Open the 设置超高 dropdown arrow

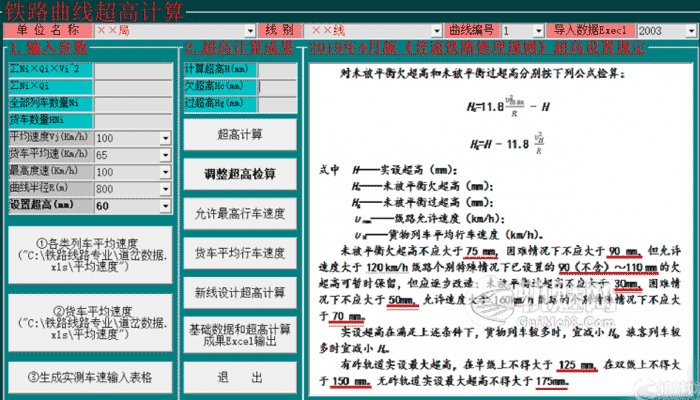(x=166, y=206)
